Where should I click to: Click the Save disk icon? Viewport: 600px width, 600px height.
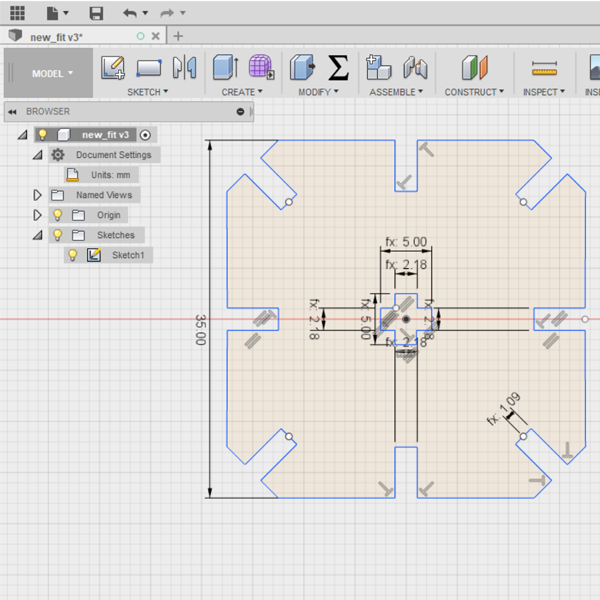pyautogui.click(x=96, y=13)
